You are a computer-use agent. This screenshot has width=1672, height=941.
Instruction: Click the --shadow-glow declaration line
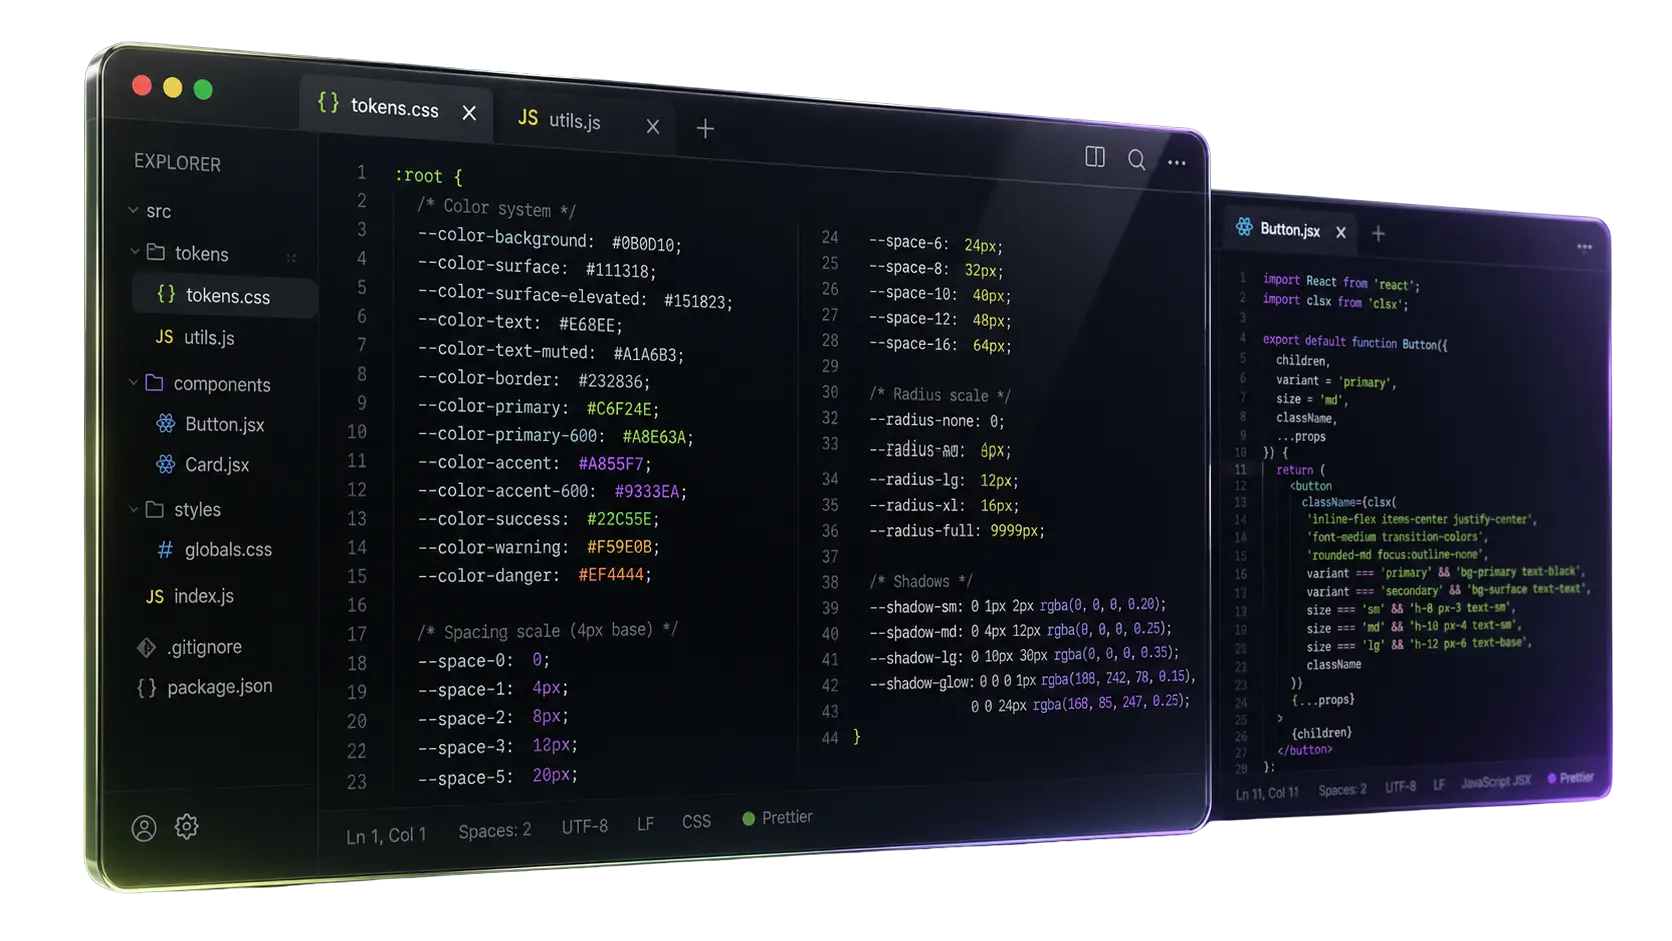tap(1033, 681)
